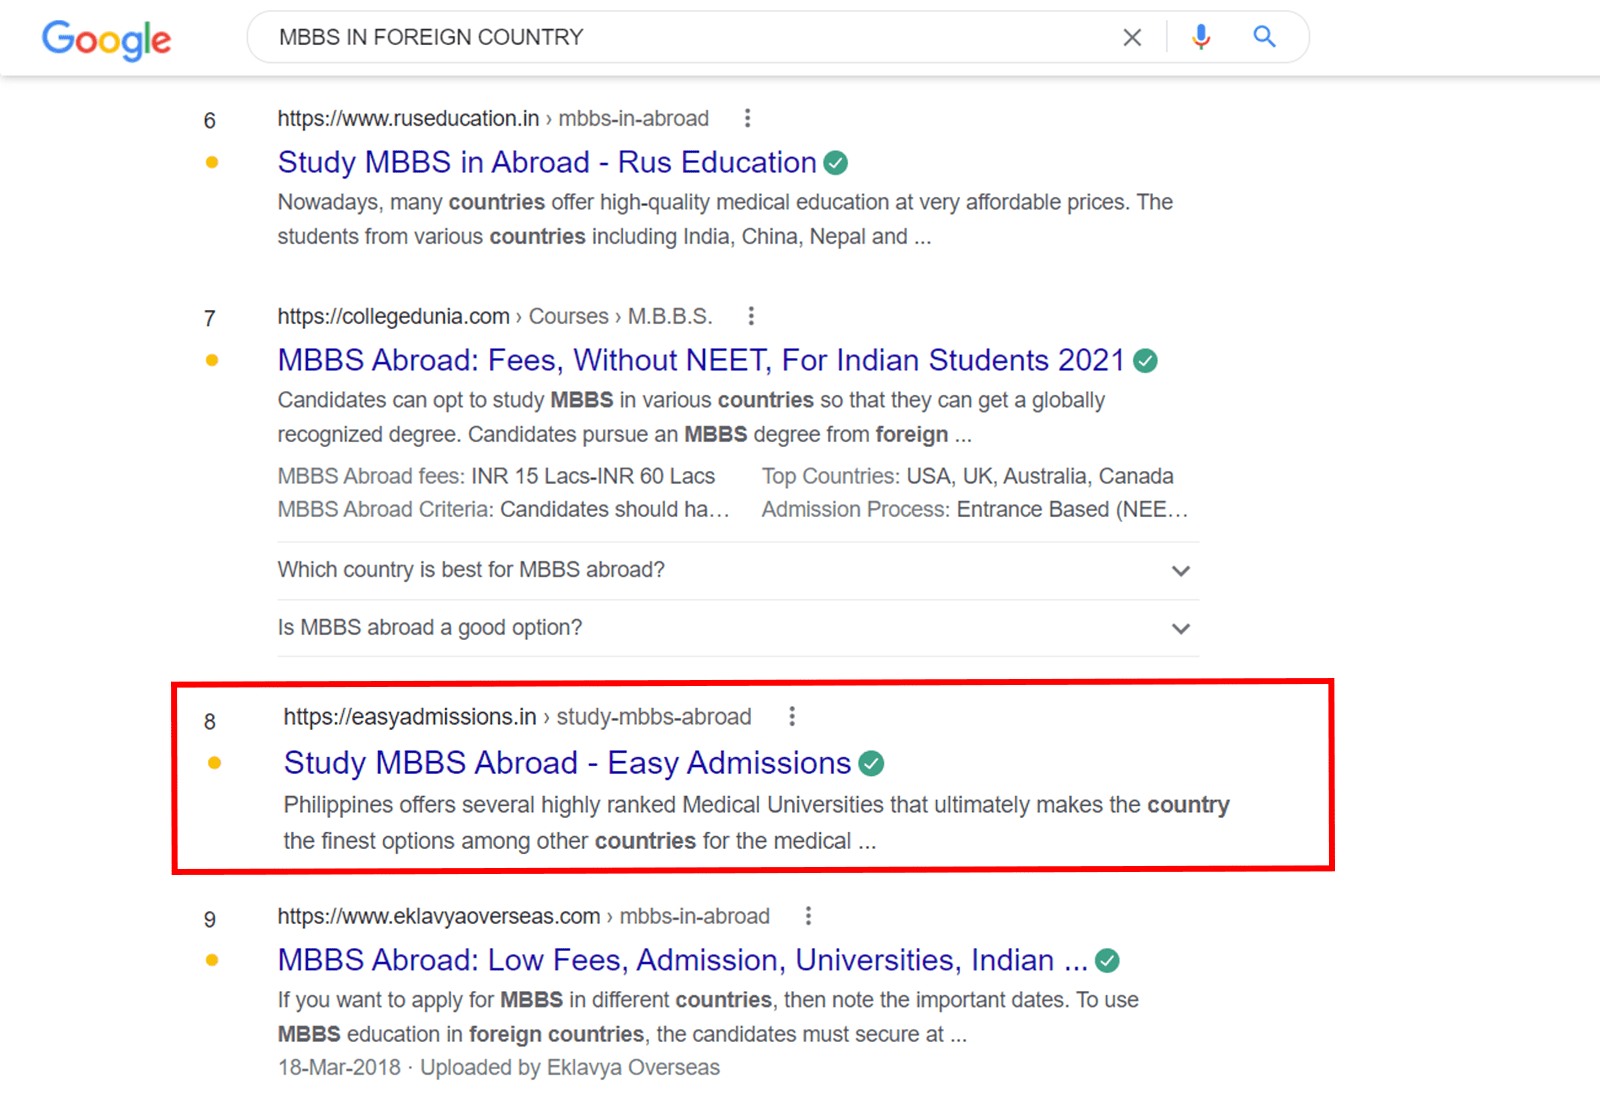1600x1100 pixels.
Task: Click verified badge next to Indian Students 2021
Action: 1146,361
